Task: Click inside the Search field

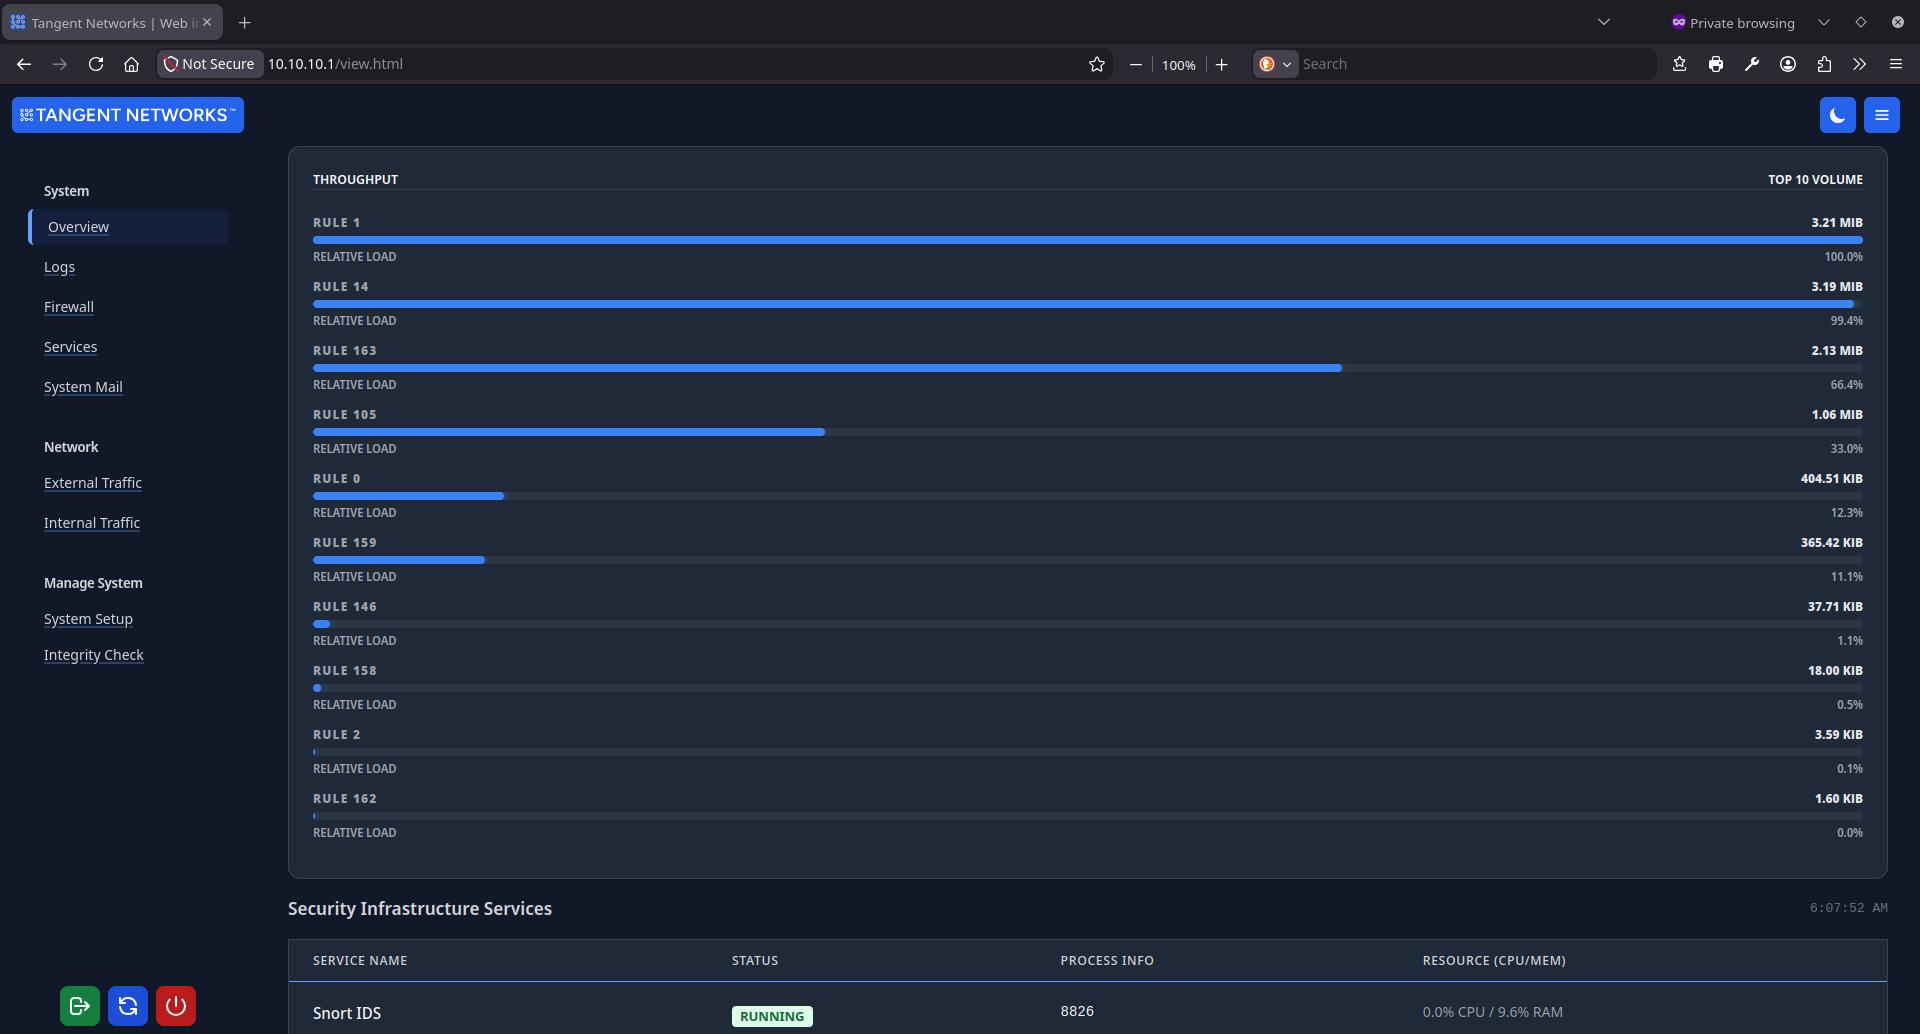Action: coord(1450,63)
